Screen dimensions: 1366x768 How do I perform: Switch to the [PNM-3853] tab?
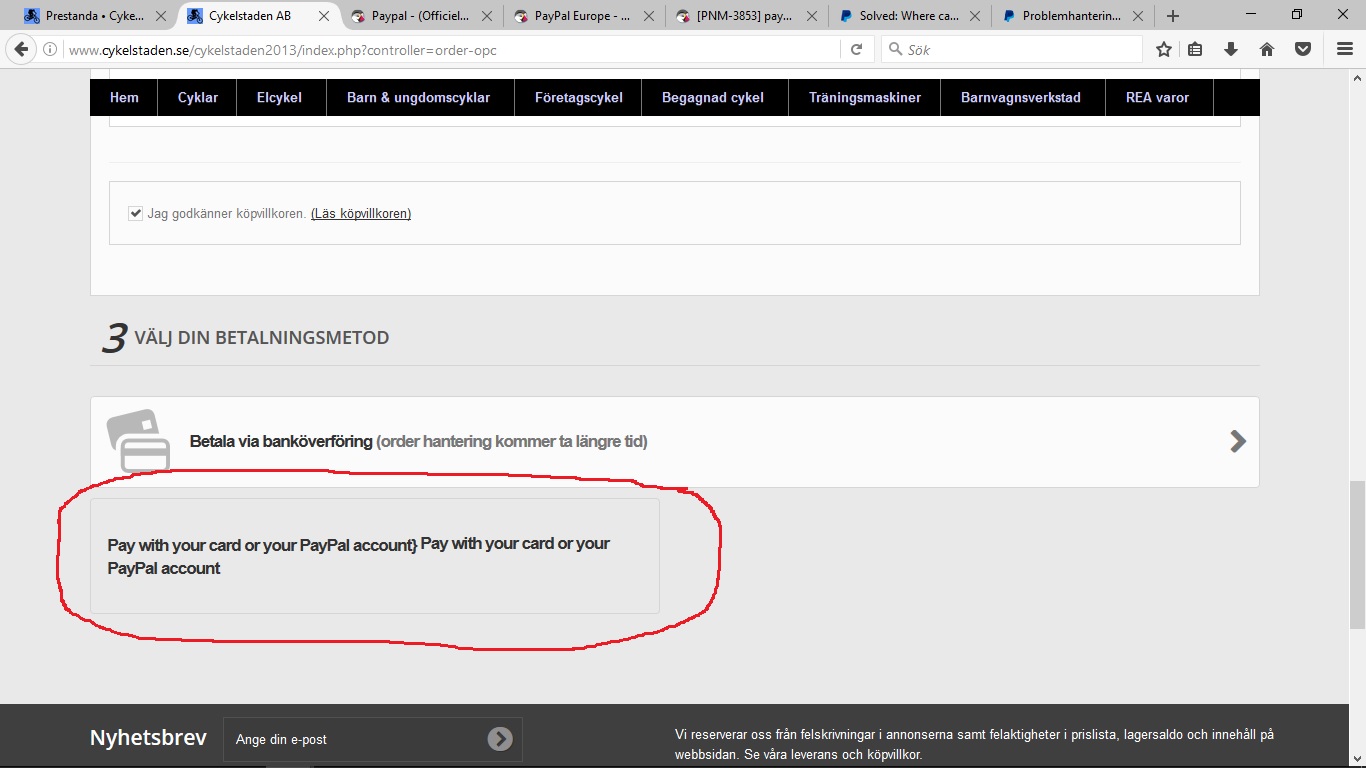[x=746, y=16]
